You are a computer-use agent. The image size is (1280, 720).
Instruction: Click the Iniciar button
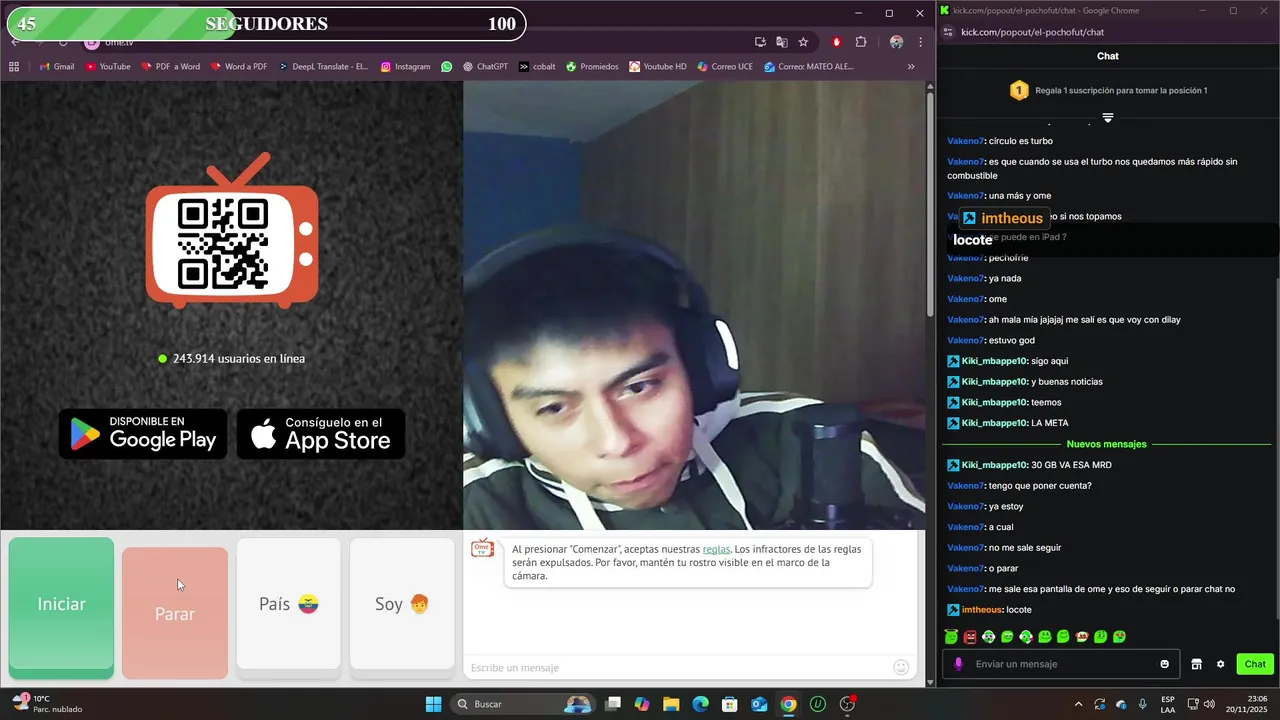[x=61, y=608]
